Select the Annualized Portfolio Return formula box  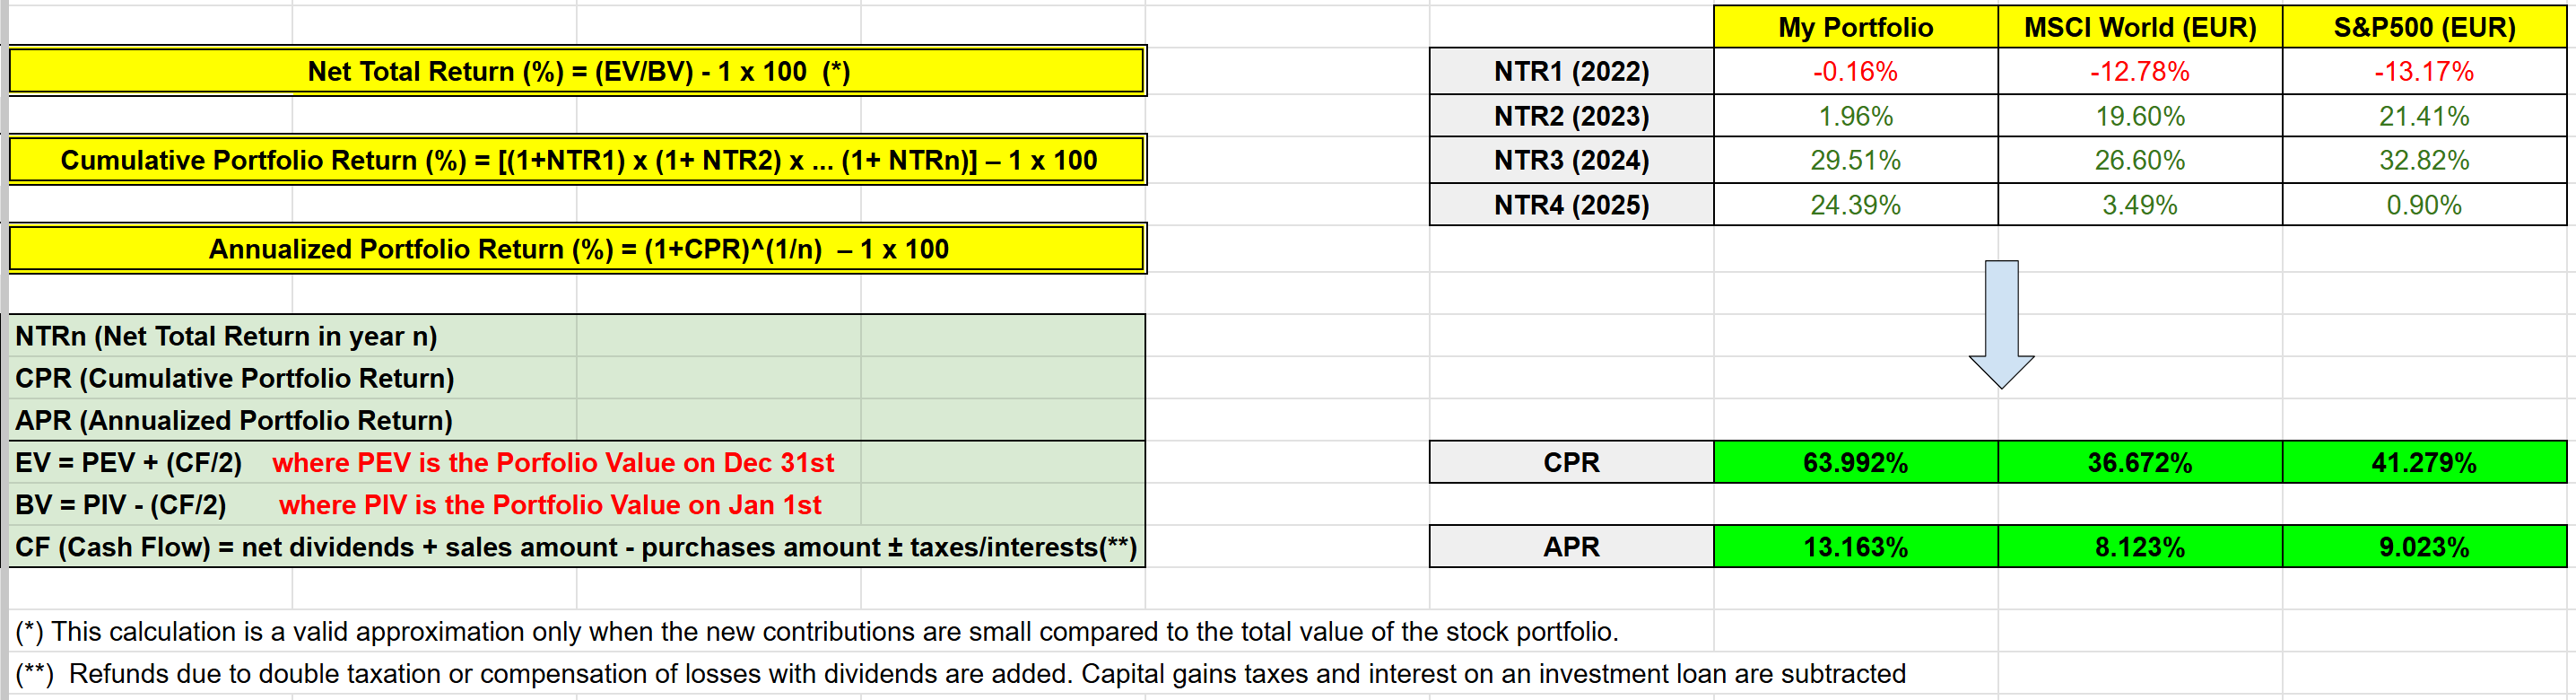point(577,249)
